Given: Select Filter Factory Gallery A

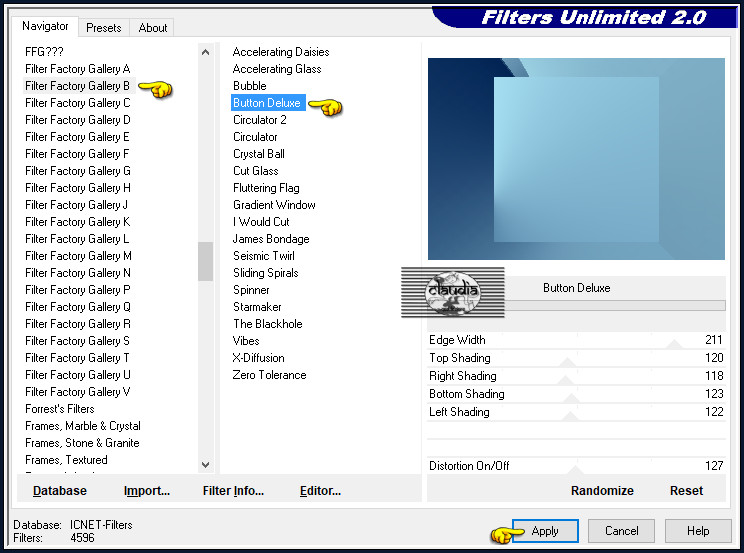Looking at the screenshot, I should click(x=77, y=69).
